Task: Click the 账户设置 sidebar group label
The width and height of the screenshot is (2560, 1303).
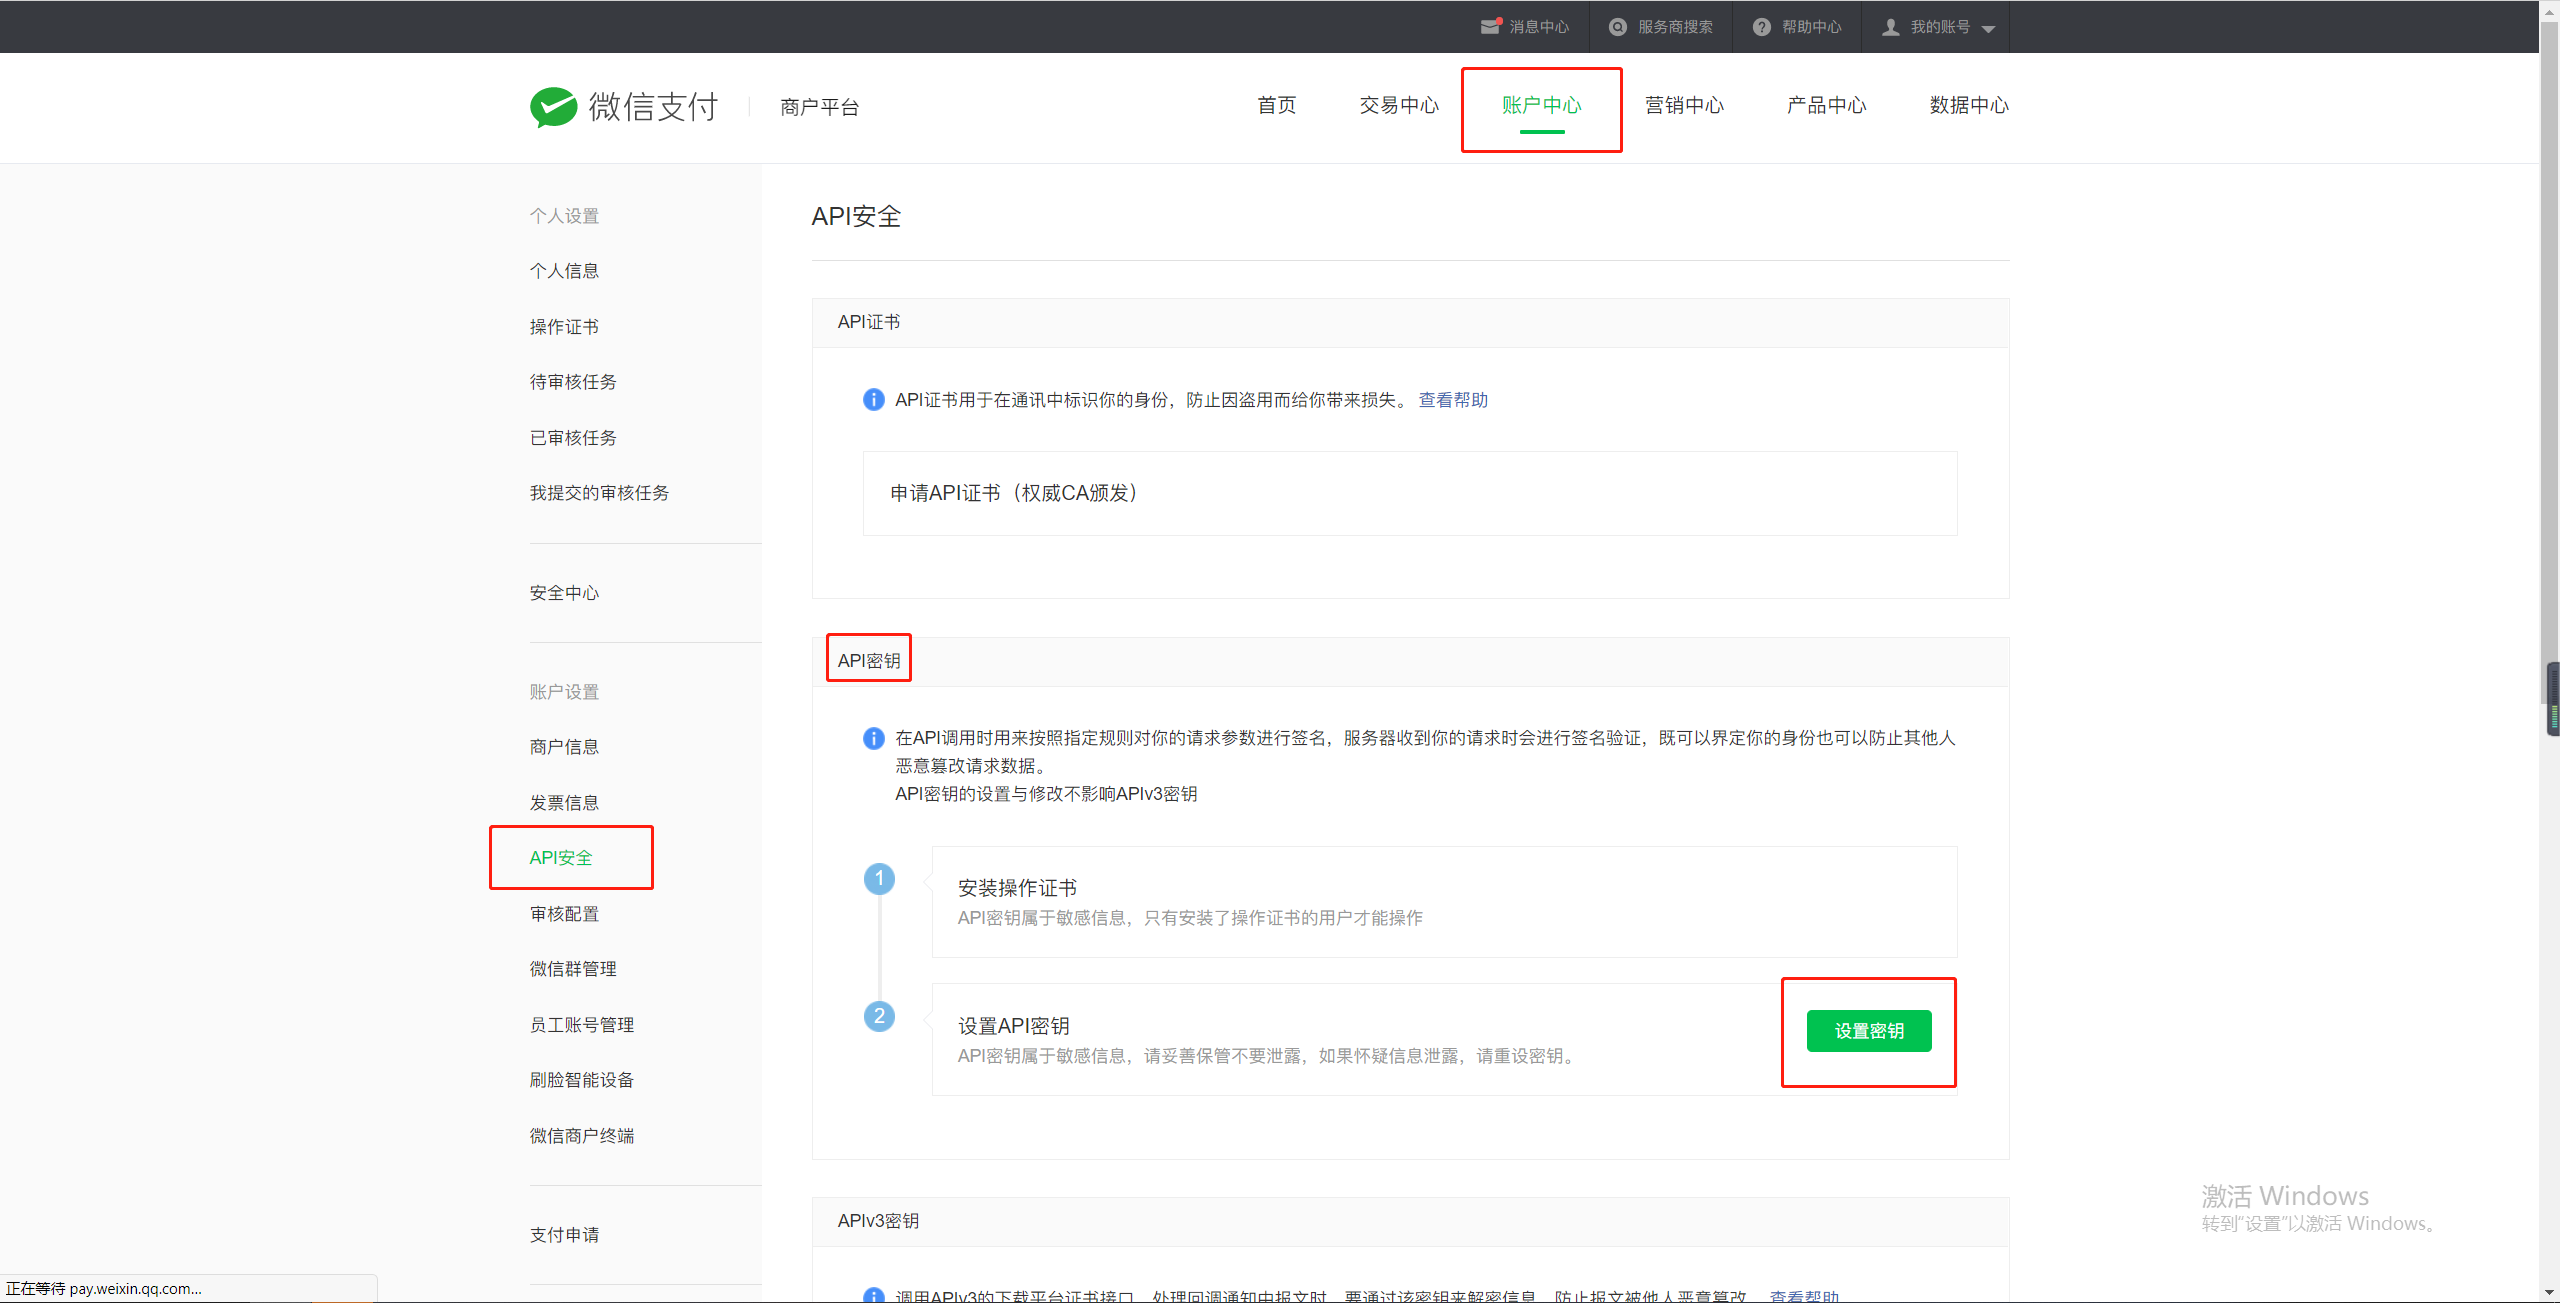Action: tap(564, 692)
